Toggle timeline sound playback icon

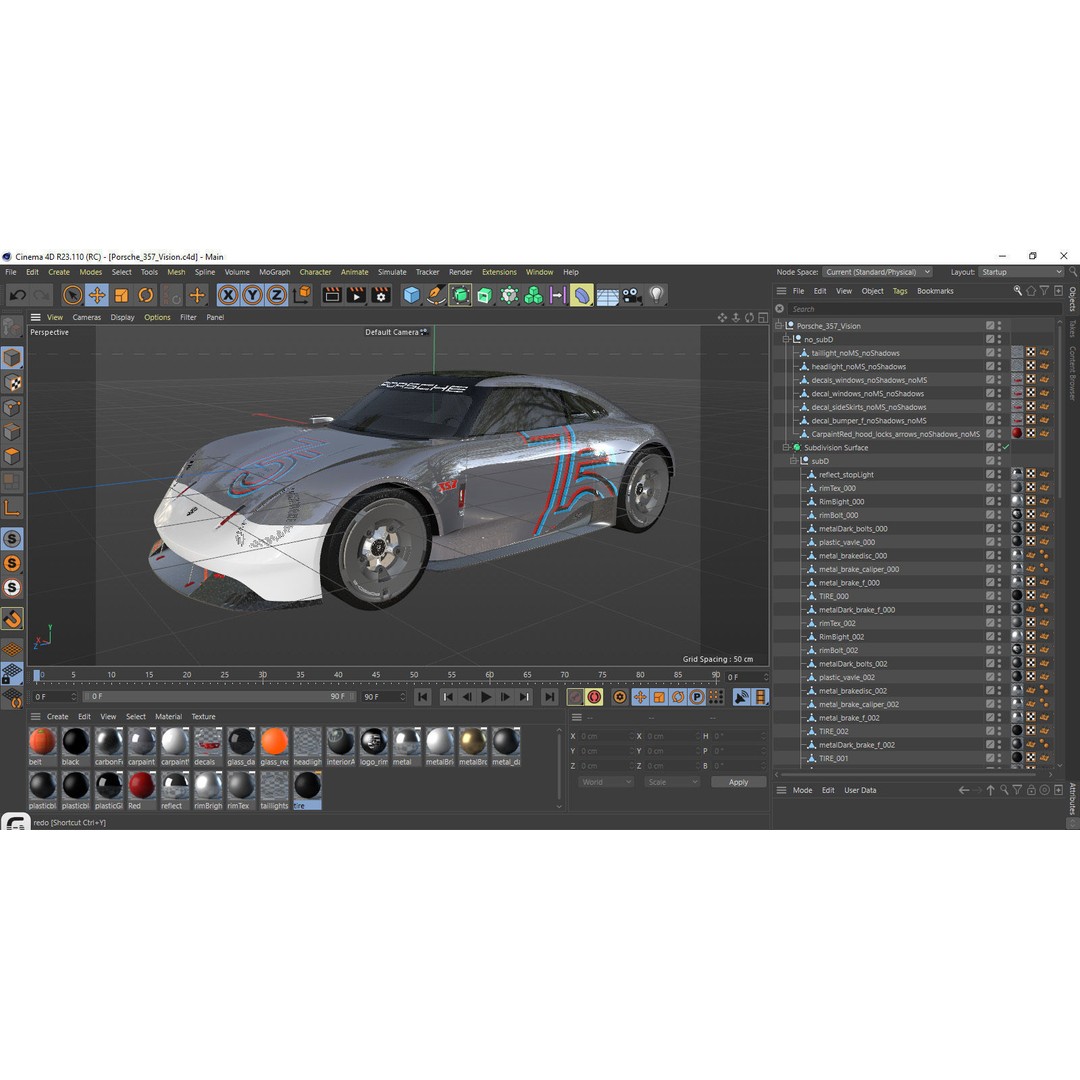point(741,697)
